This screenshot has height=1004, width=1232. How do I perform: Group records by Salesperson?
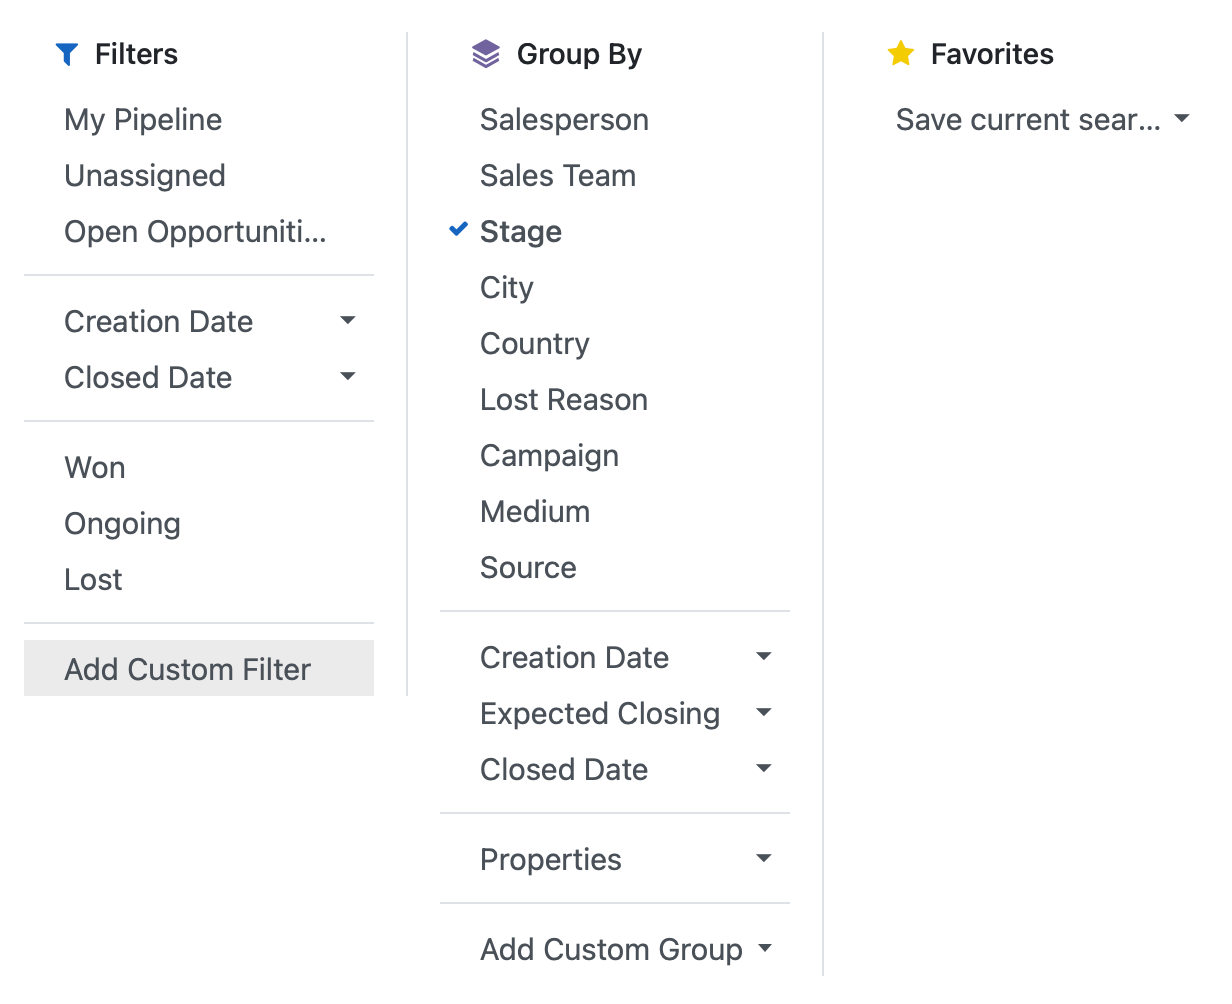point(564,119)
